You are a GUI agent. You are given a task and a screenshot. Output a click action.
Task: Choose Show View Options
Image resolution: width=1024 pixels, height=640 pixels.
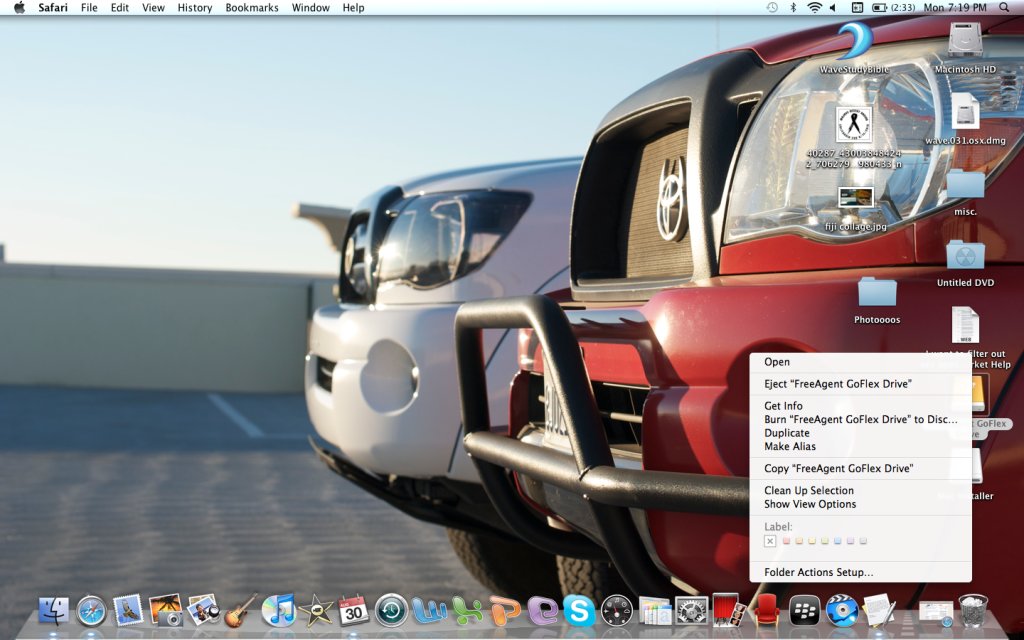pyautogui.click(x=860, y=504)
